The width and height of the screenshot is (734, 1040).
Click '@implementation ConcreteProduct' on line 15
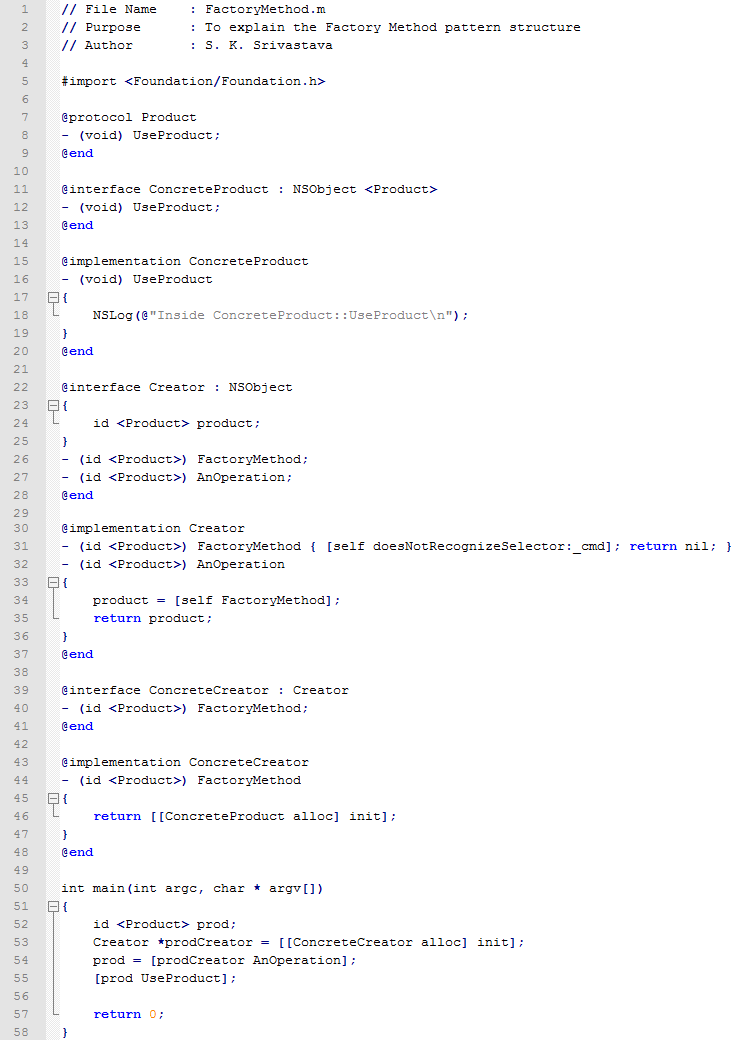[185, 261]
